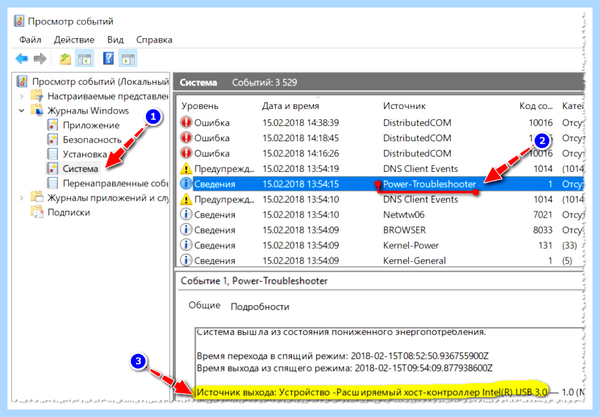Click event code 7021 cell
600x417 pixels.
coord(543,215)
